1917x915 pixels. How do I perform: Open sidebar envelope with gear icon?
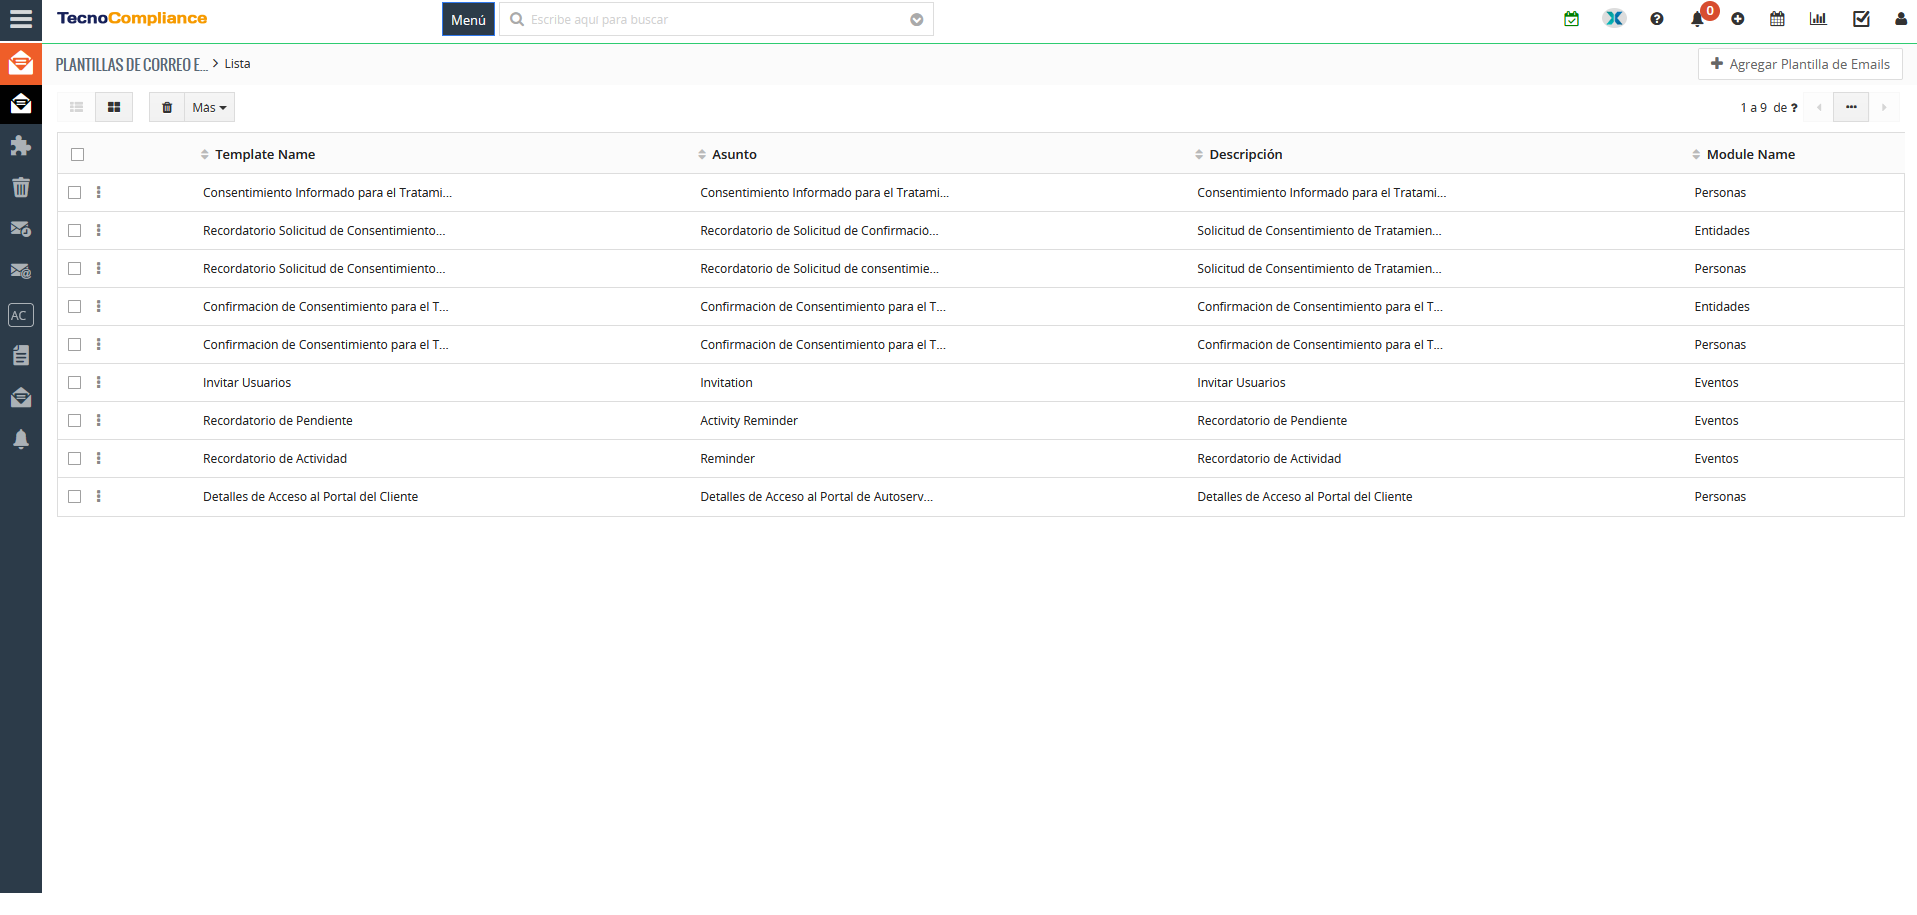click(21, 229)
